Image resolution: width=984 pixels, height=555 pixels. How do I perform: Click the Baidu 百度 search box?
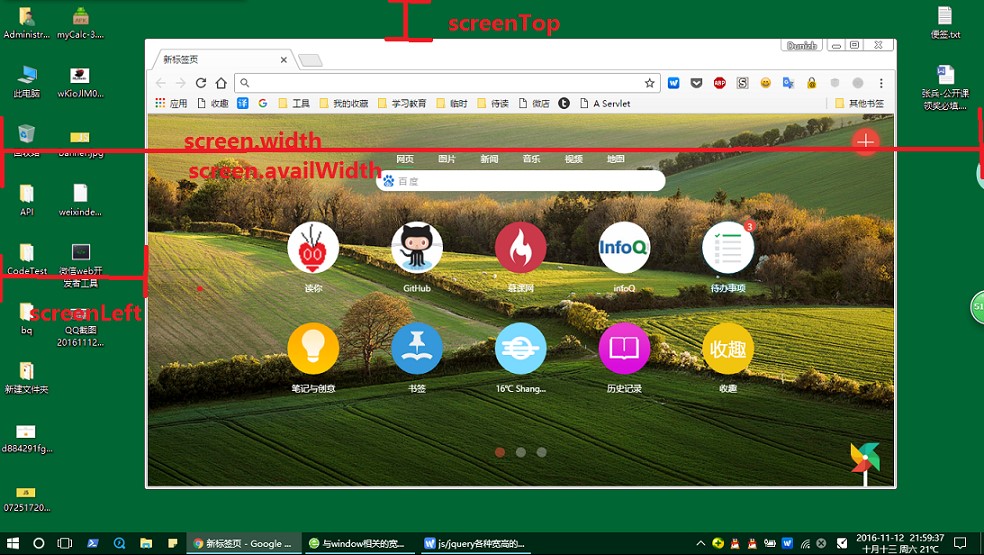521,181
